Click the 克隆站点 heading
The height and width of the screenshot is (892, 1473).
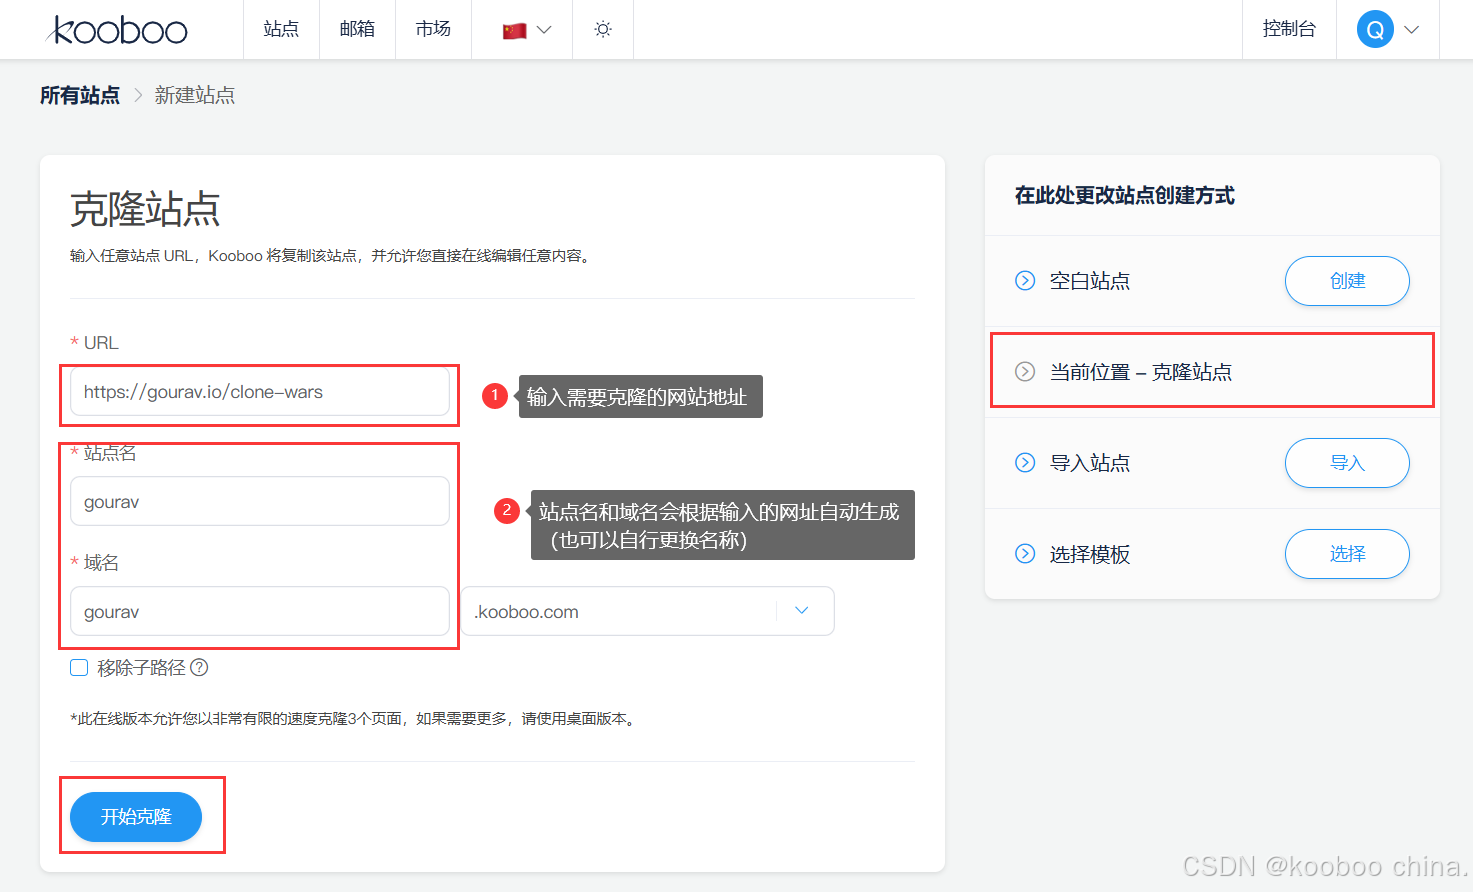[x=145, y=210]
